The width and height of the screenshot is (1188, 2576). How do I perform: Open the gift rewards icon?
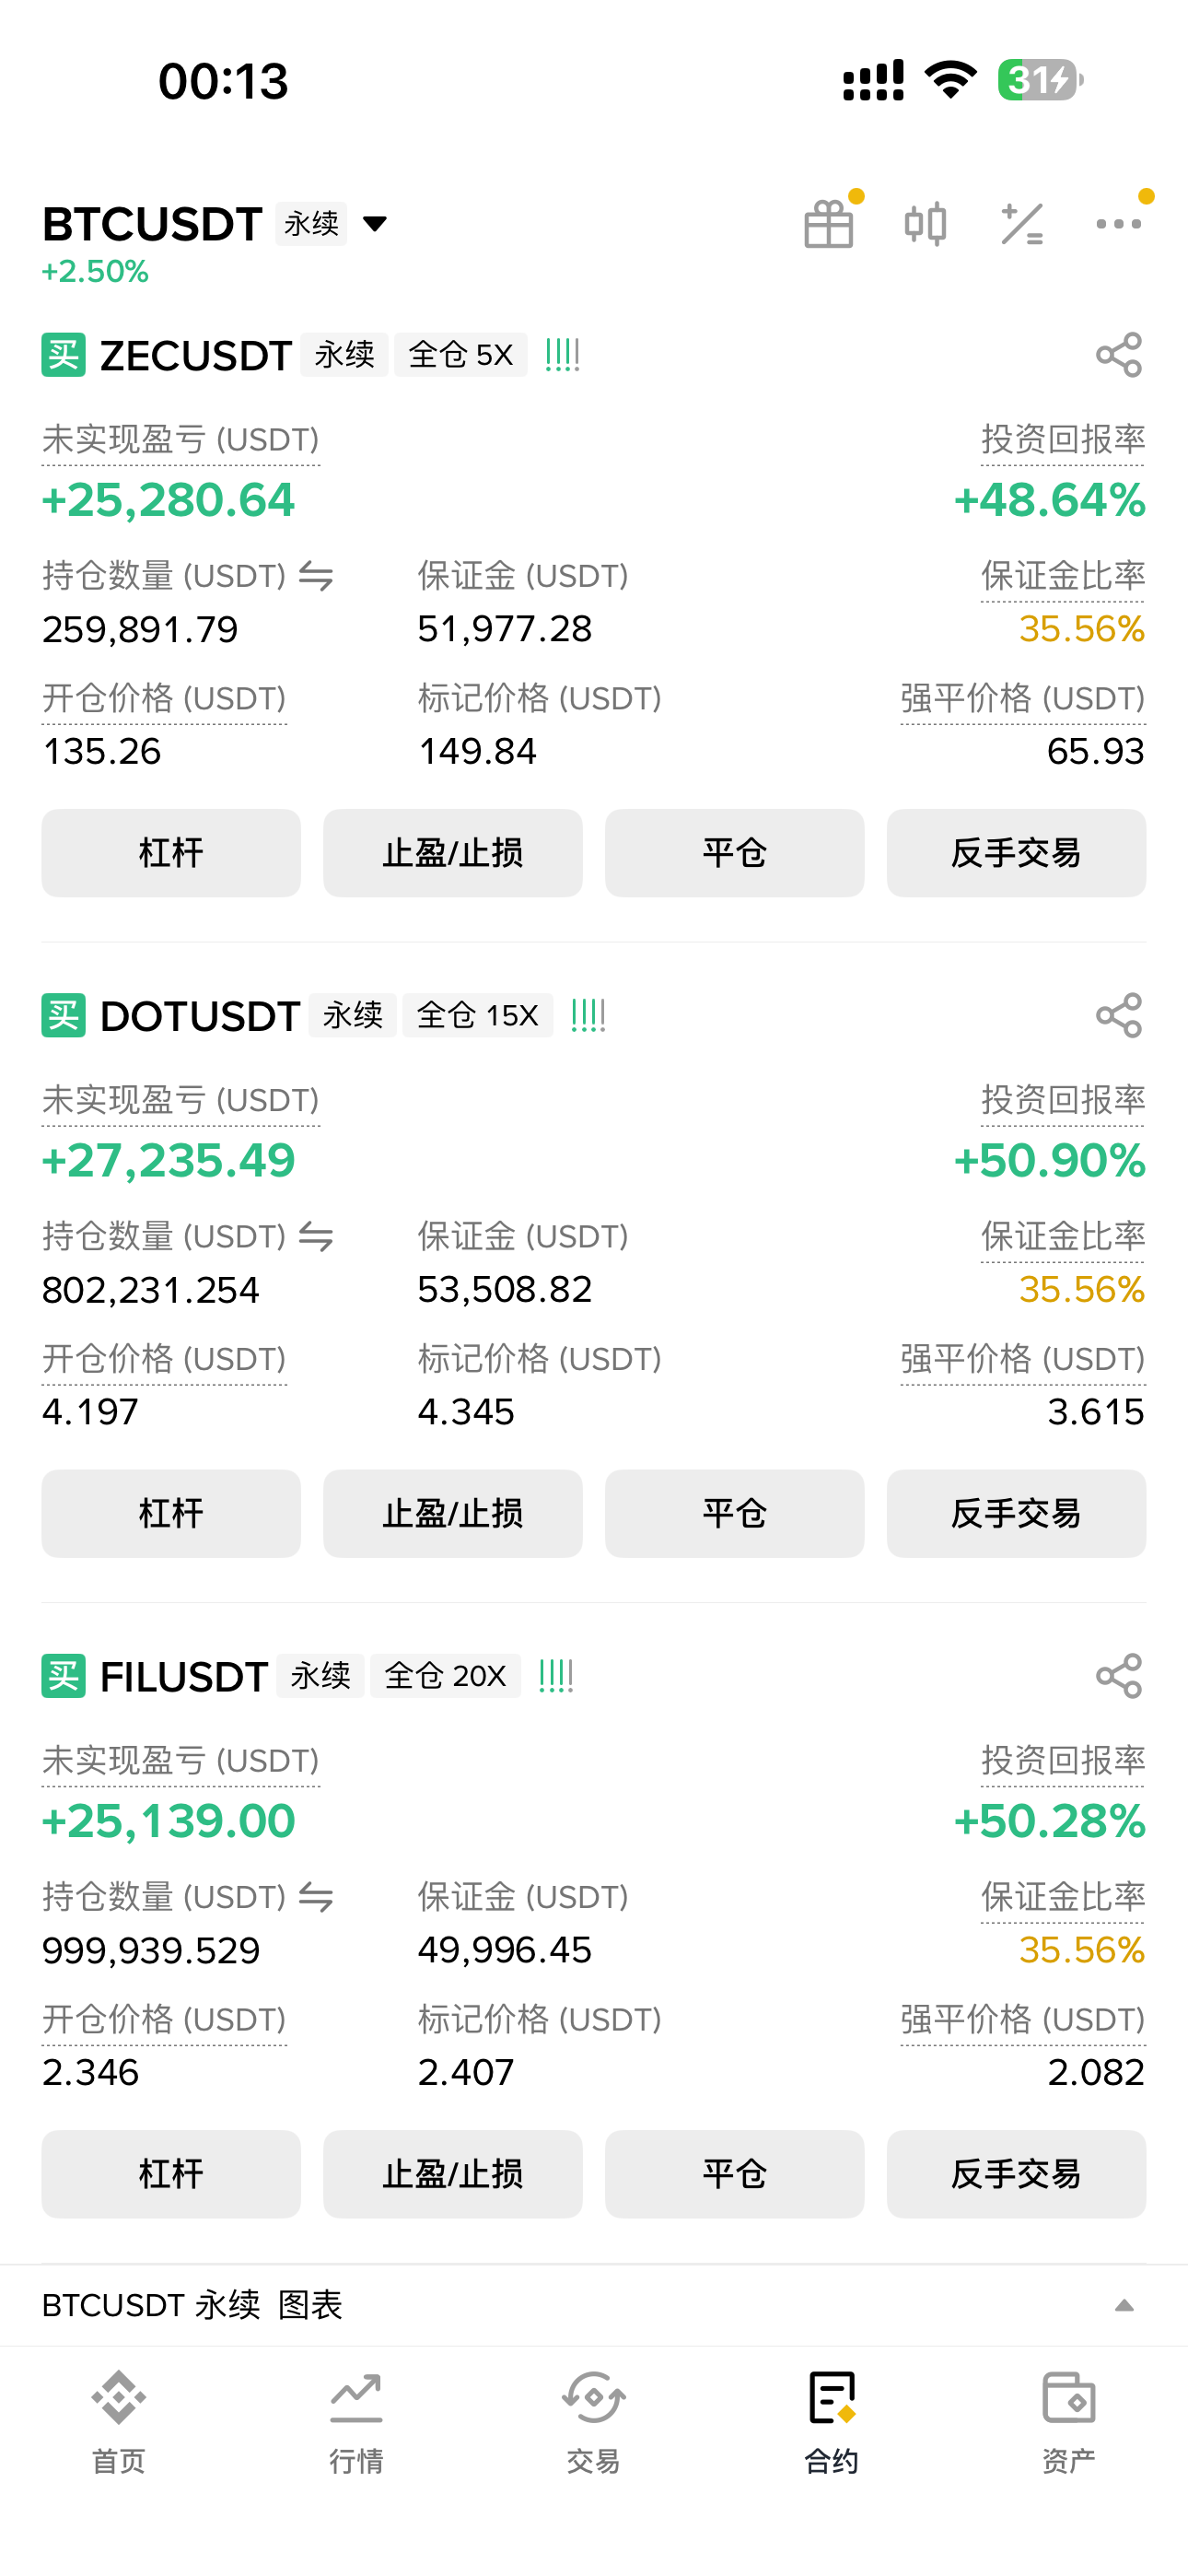click(x=828, y=224)
